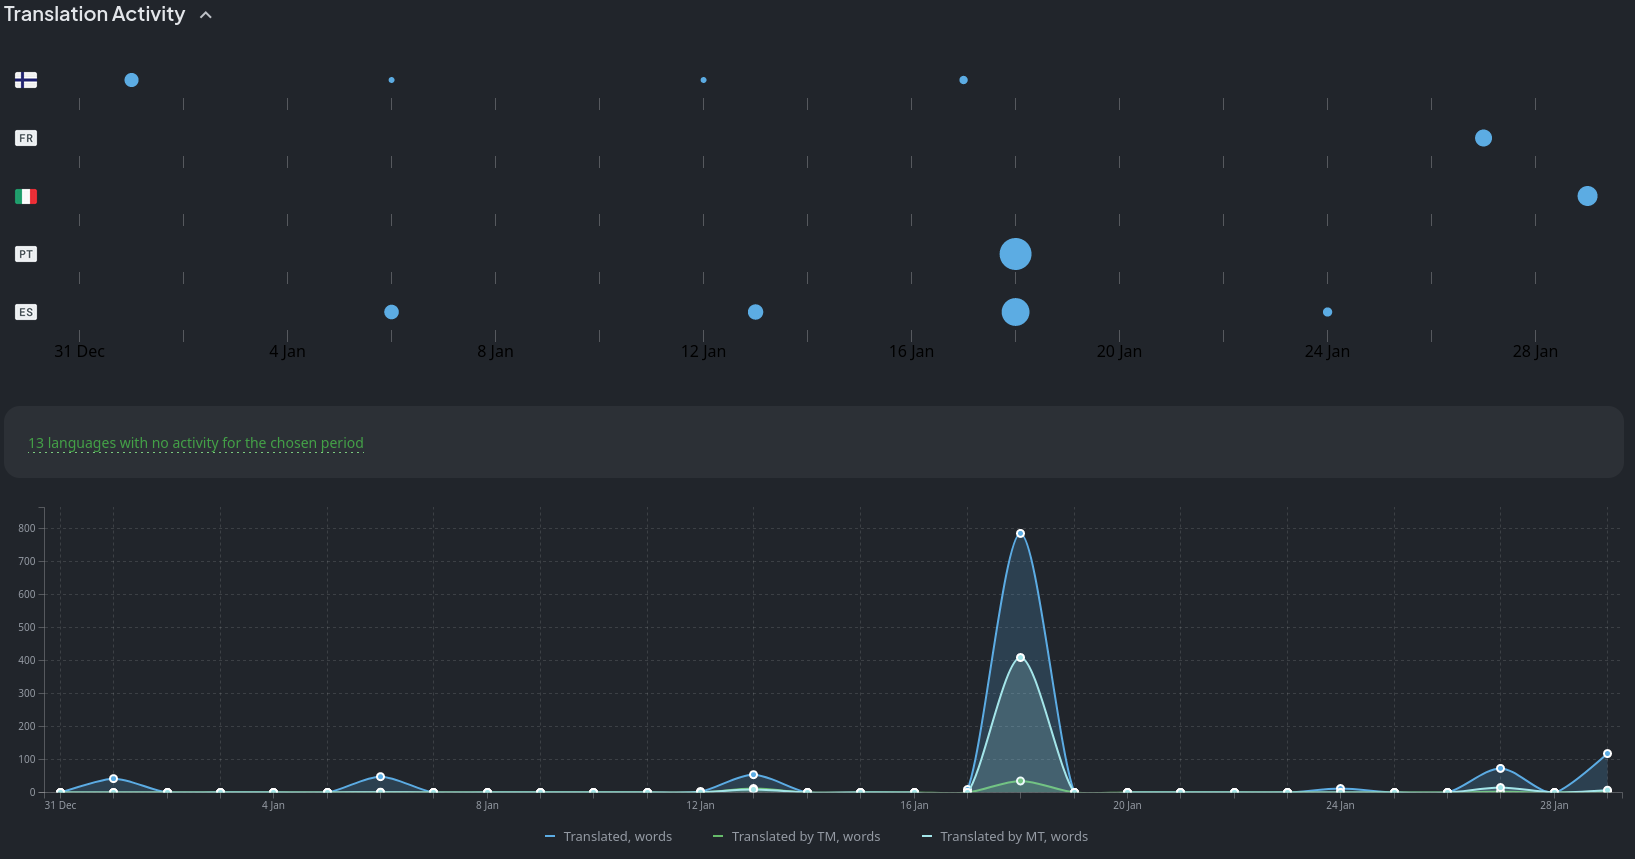Open the 13 languages with no activity link

pos(196,443)
